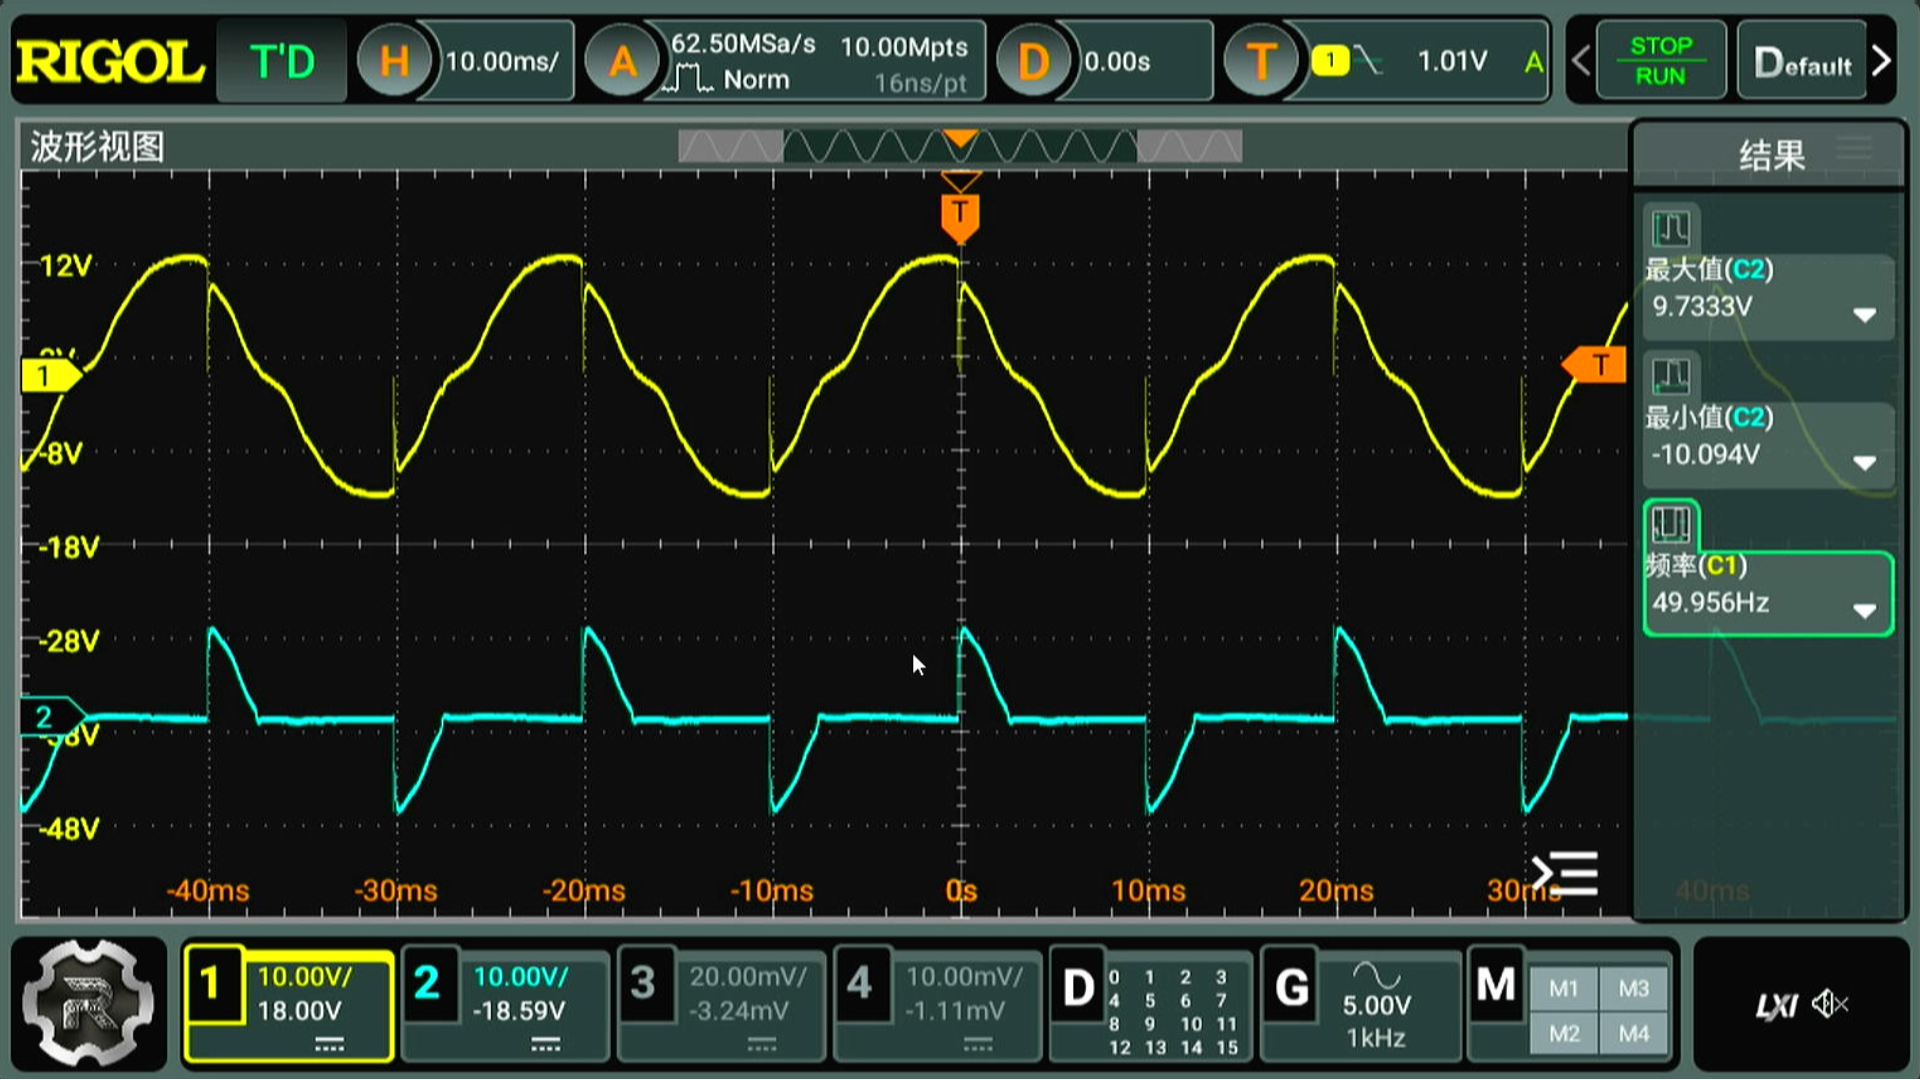Click the orange A acquisition icon
This screenshot has width=1920, height=1080.
click(x=622, y=62)
